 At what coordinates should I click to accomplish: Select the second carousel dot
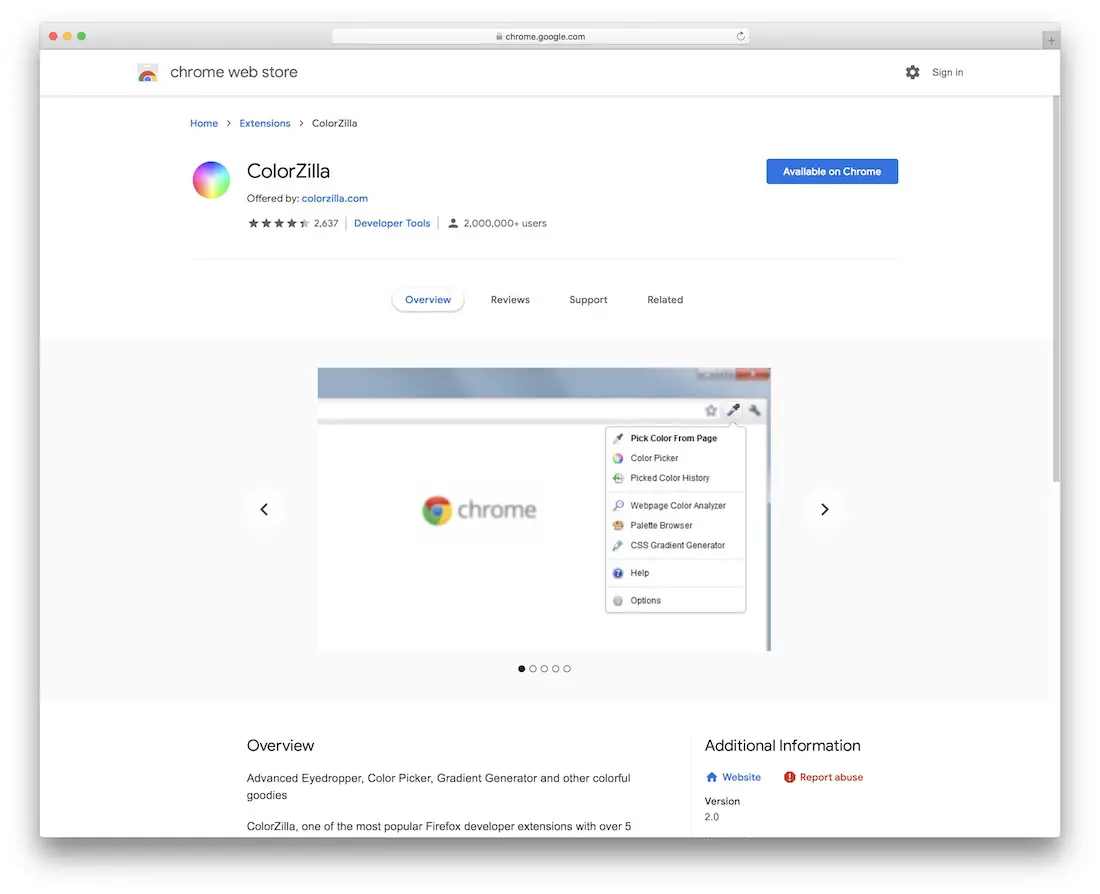pos(533,669)
